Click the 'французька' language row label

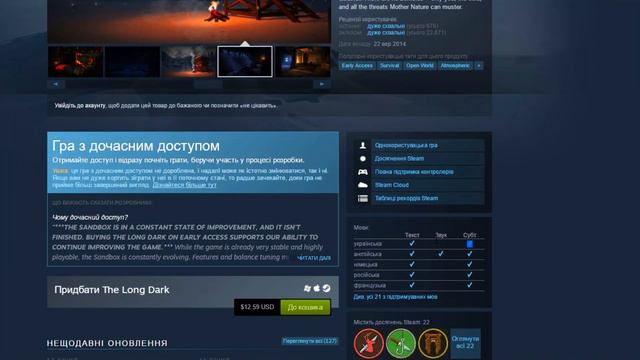click(x=369, y=285)
